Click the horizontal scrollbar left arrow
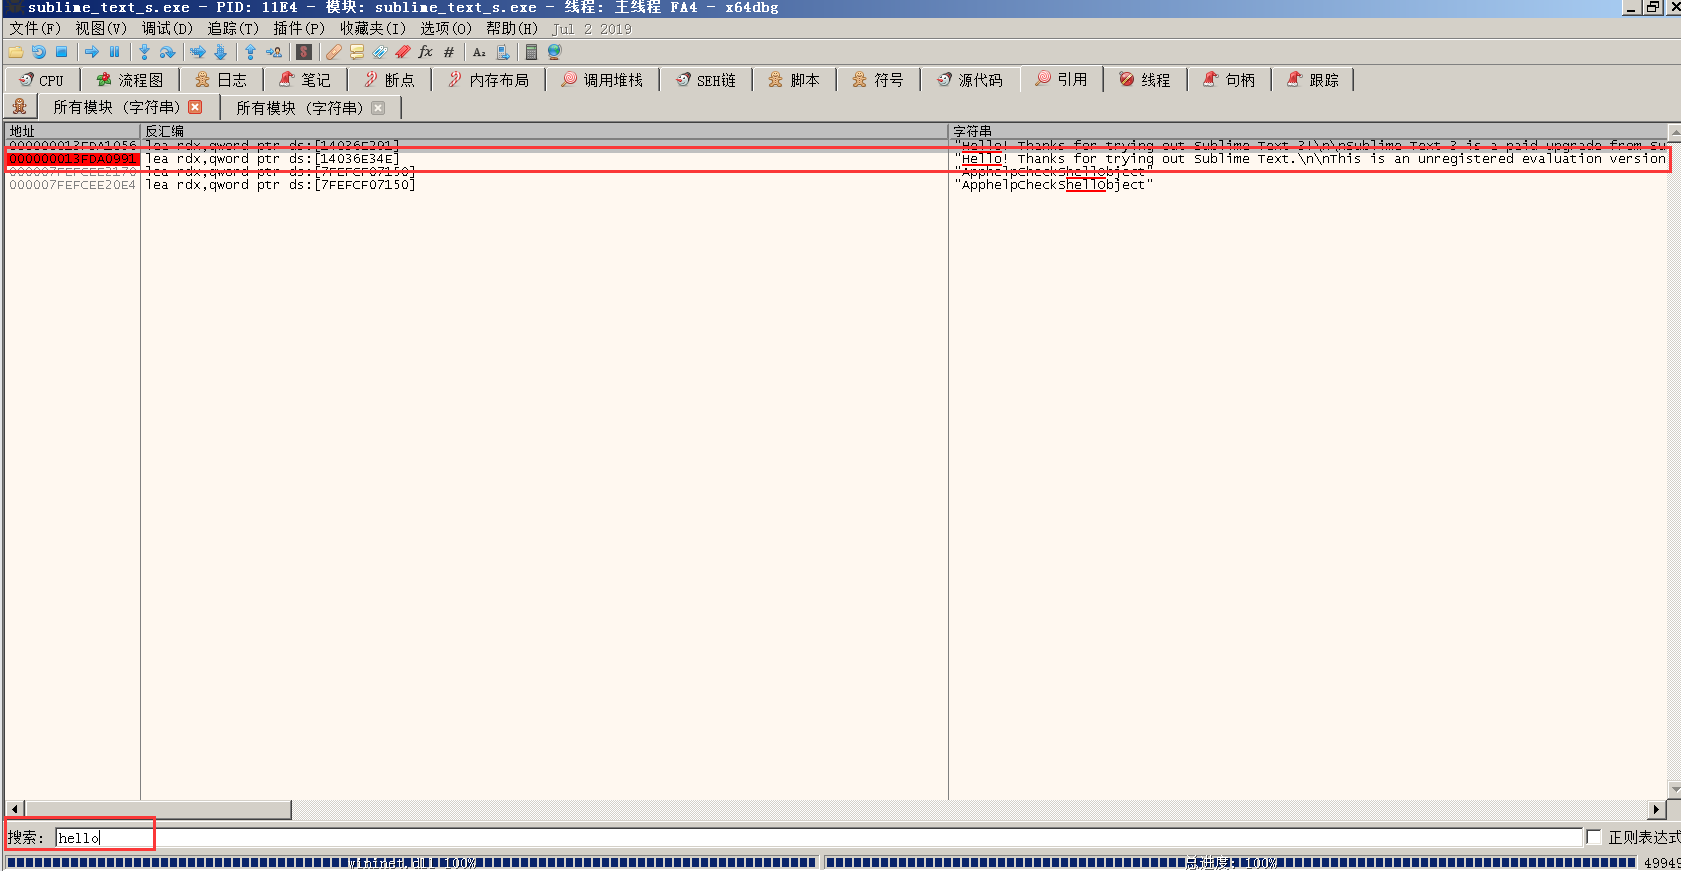The image size is (1681, 871). pyautogui.click(x=14, y=809)
